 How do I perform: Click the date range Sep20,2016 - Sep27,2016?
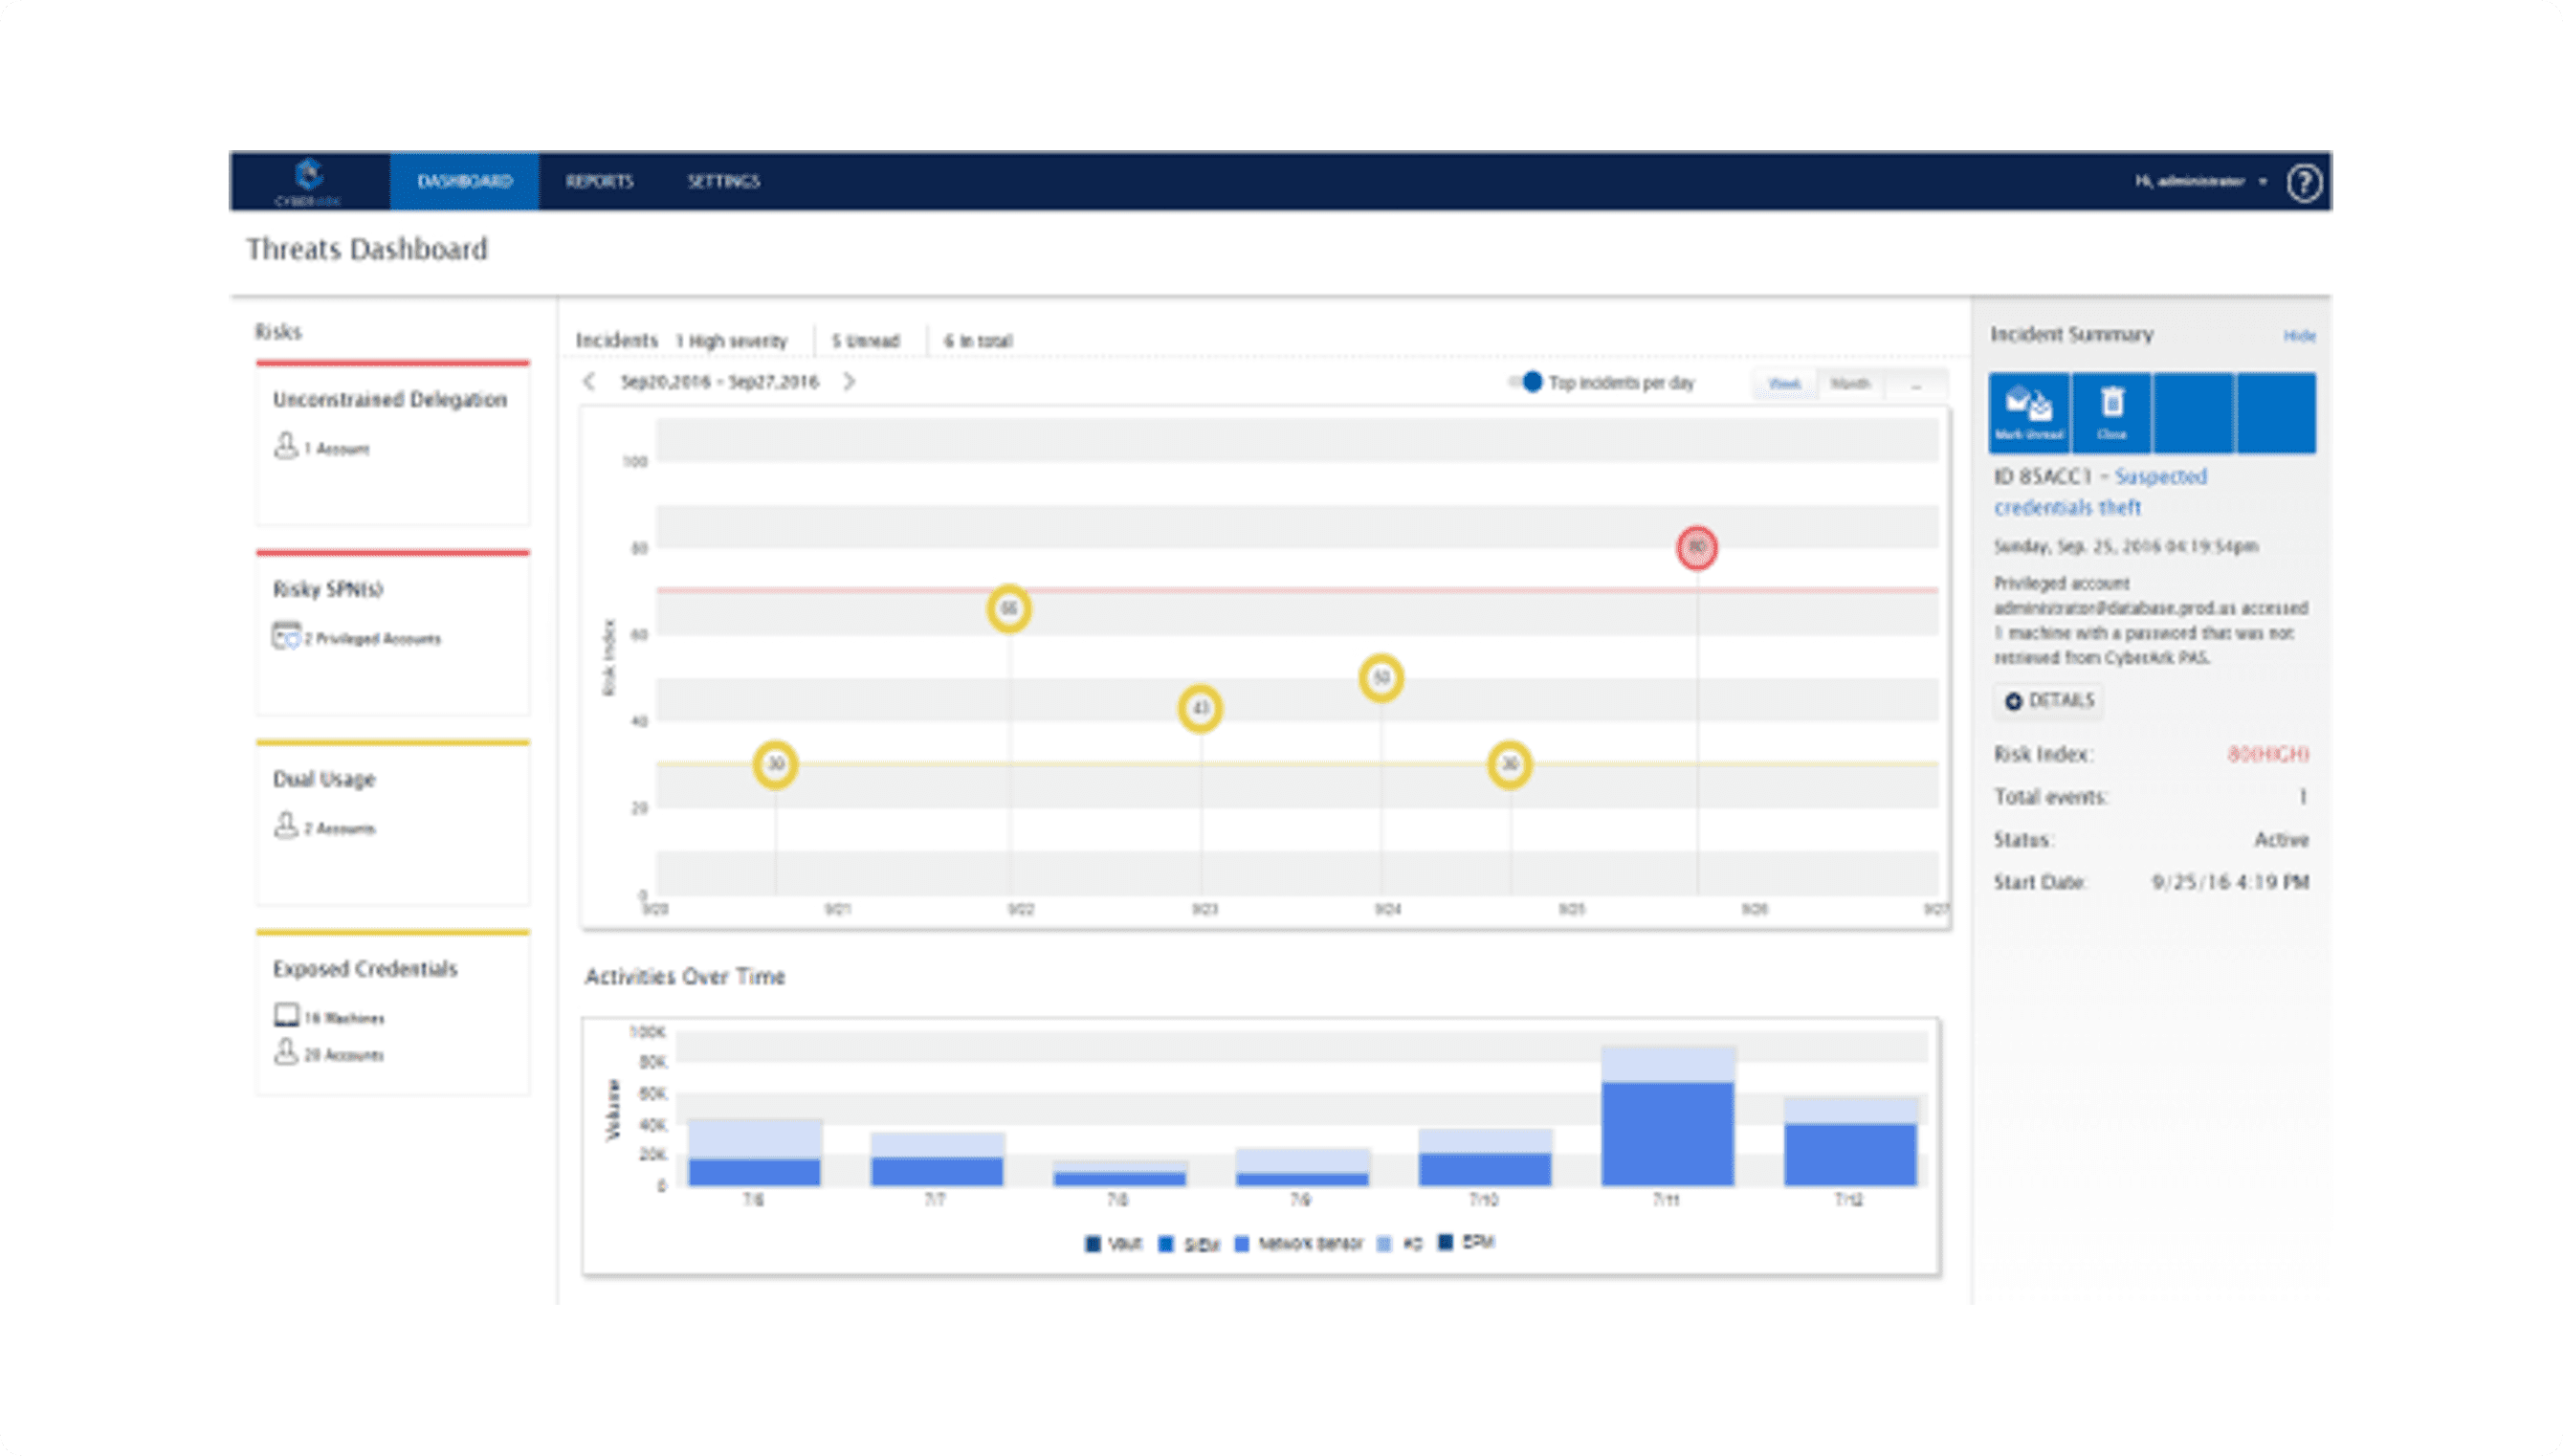tap(719, 382)
